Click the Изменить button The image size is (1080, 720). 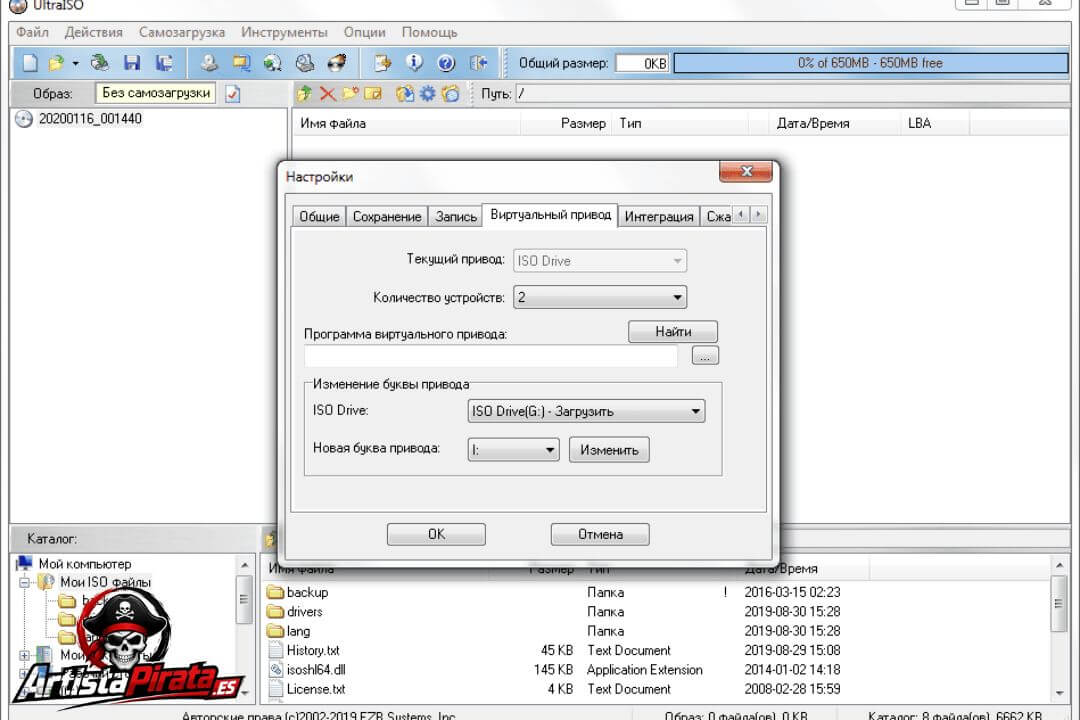pos(609,450)
